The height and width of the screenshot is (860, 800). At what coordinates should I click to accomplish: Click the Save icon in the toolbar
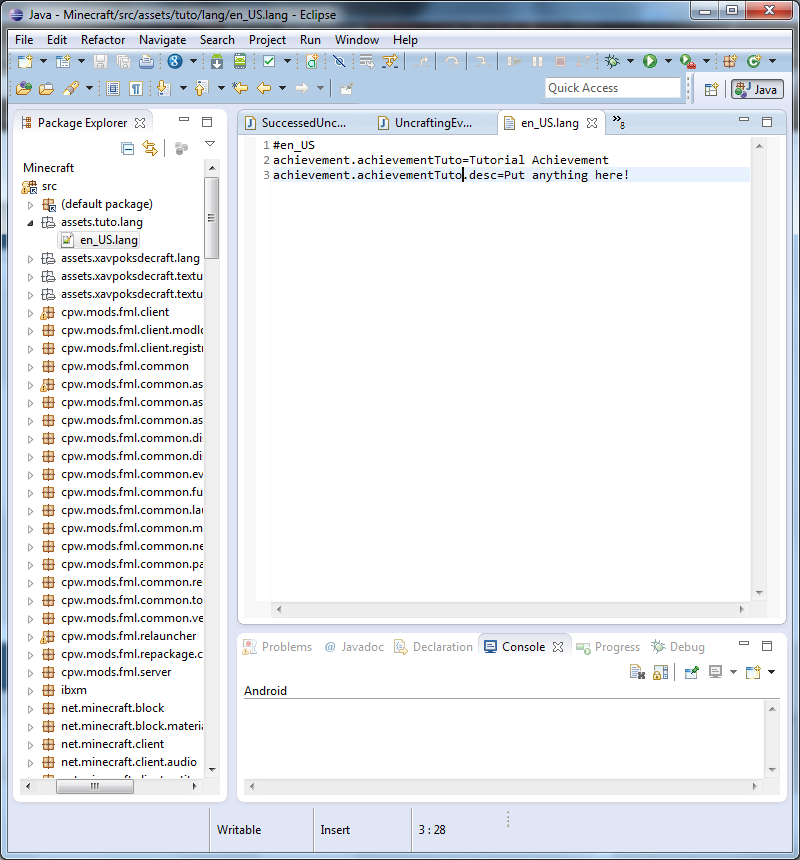pyautogui.click(x=100, y=62)
